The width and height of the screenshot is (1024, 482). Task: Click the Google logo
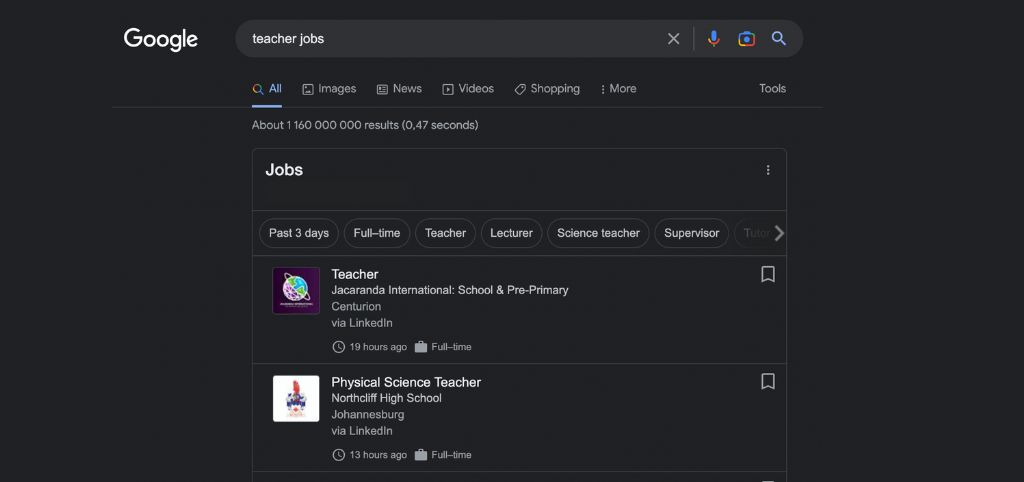point(161,39)
